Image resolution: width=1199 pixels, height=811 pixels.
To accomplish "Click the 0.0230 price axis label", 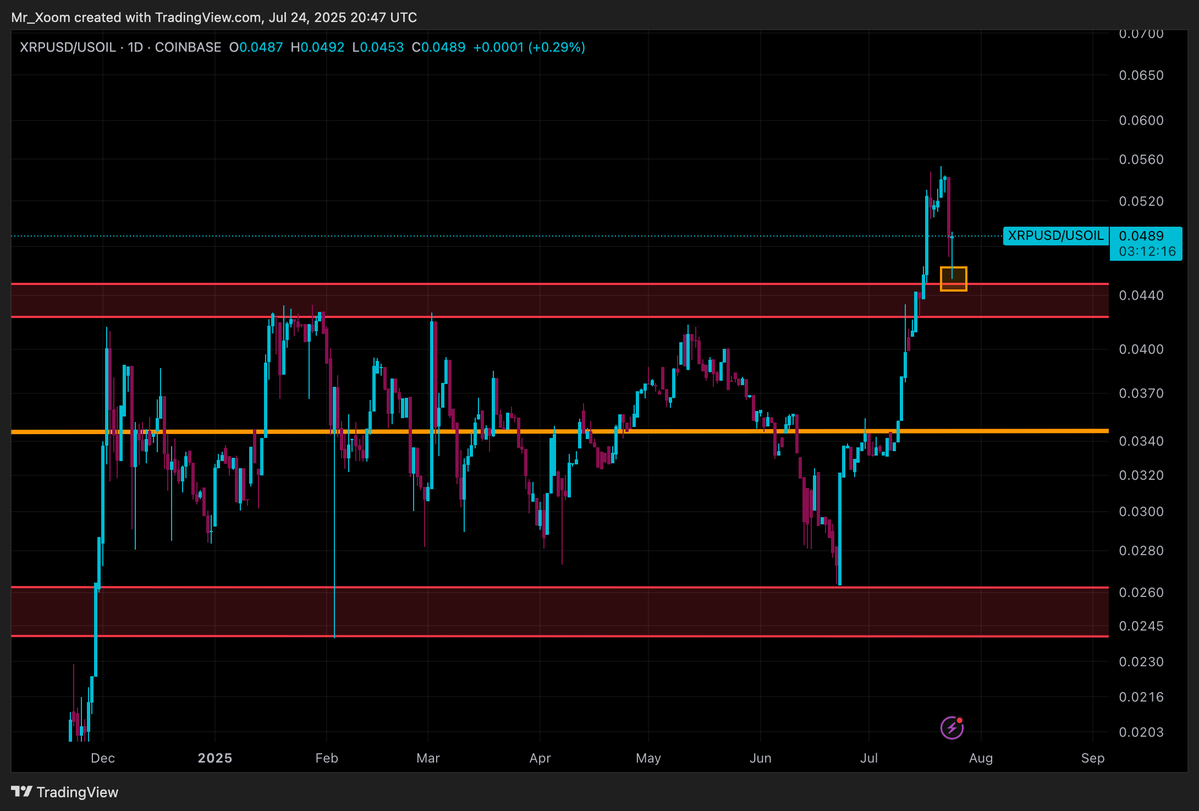I will (1141, 662).
